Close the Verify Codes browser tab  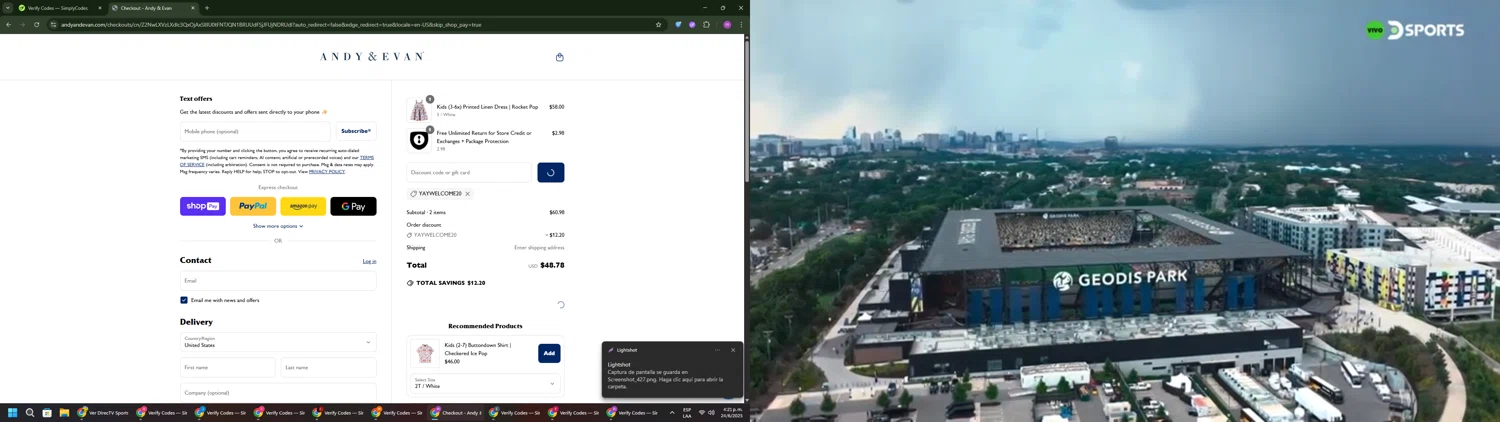(x=99, y=8)
